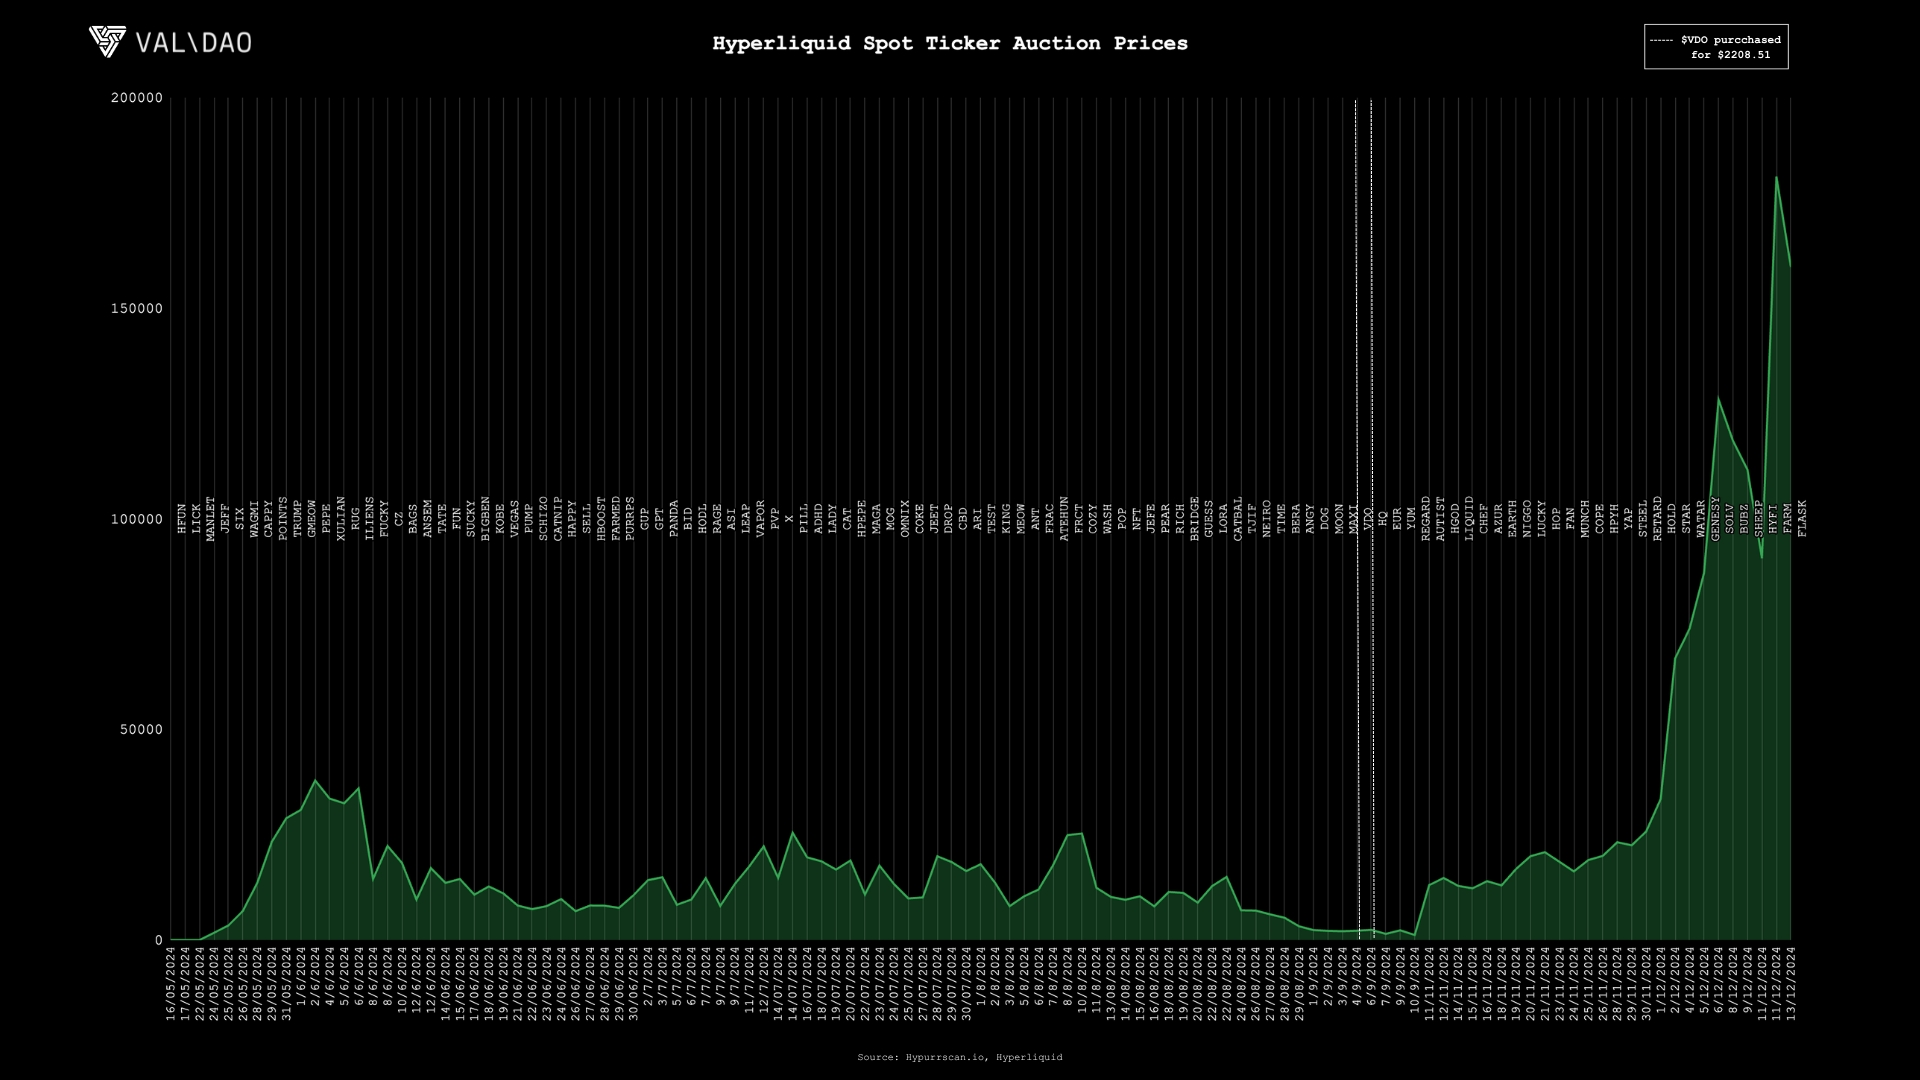Click the 150000 y-axis label
The image size is (1920, 1080).
coord(137,309)
